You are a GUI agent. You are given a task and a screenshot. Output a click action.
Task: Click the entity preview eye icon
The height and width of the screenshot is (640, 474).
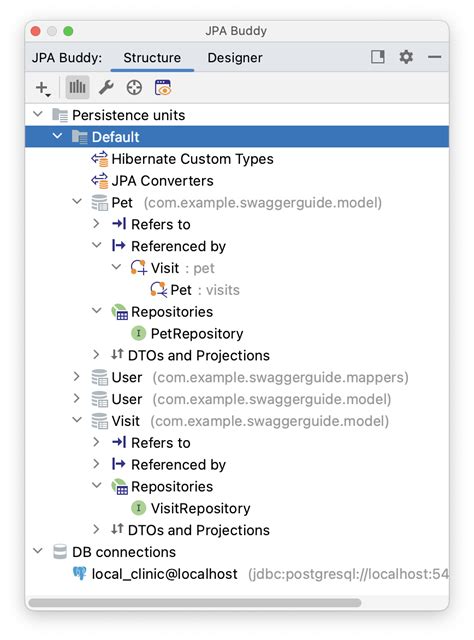(x=163, y=87)
